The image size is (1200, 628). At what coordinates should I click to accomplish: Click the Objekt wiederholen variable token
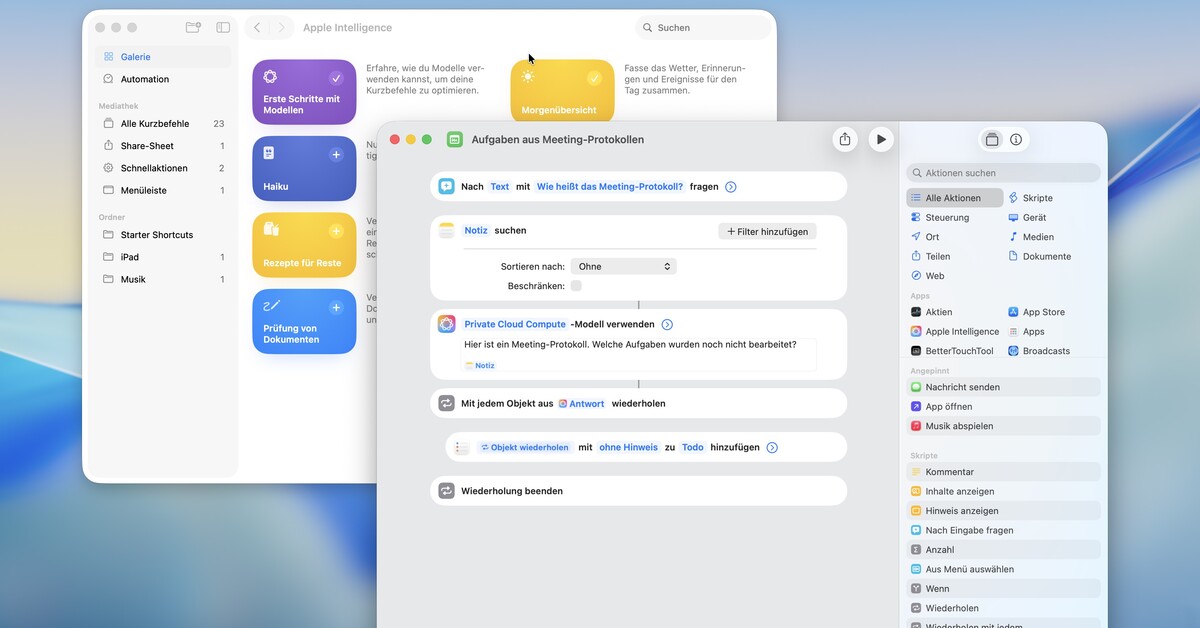click(525, 448)
